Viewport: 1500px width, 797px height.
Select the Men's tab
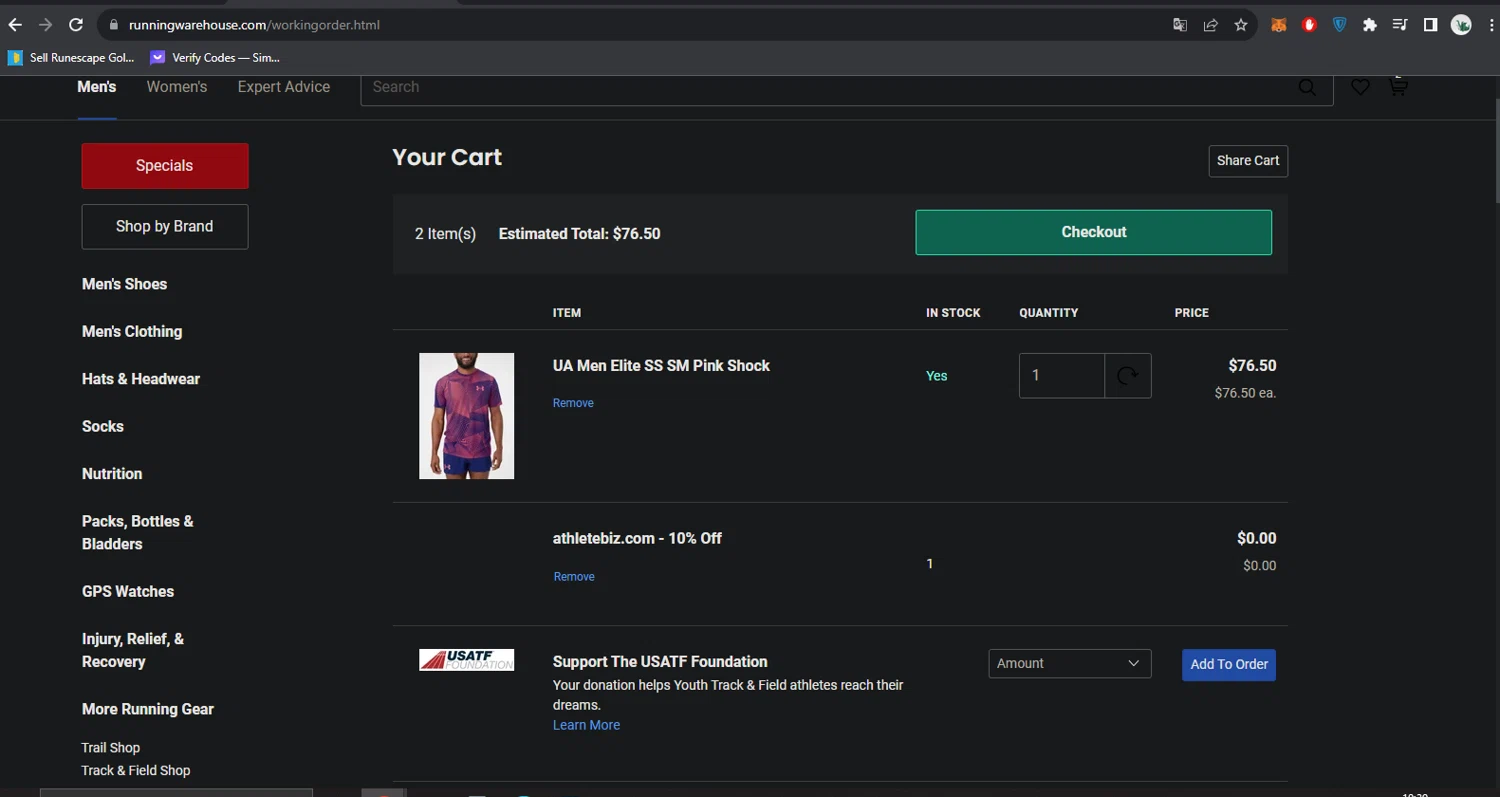point(97,87)
